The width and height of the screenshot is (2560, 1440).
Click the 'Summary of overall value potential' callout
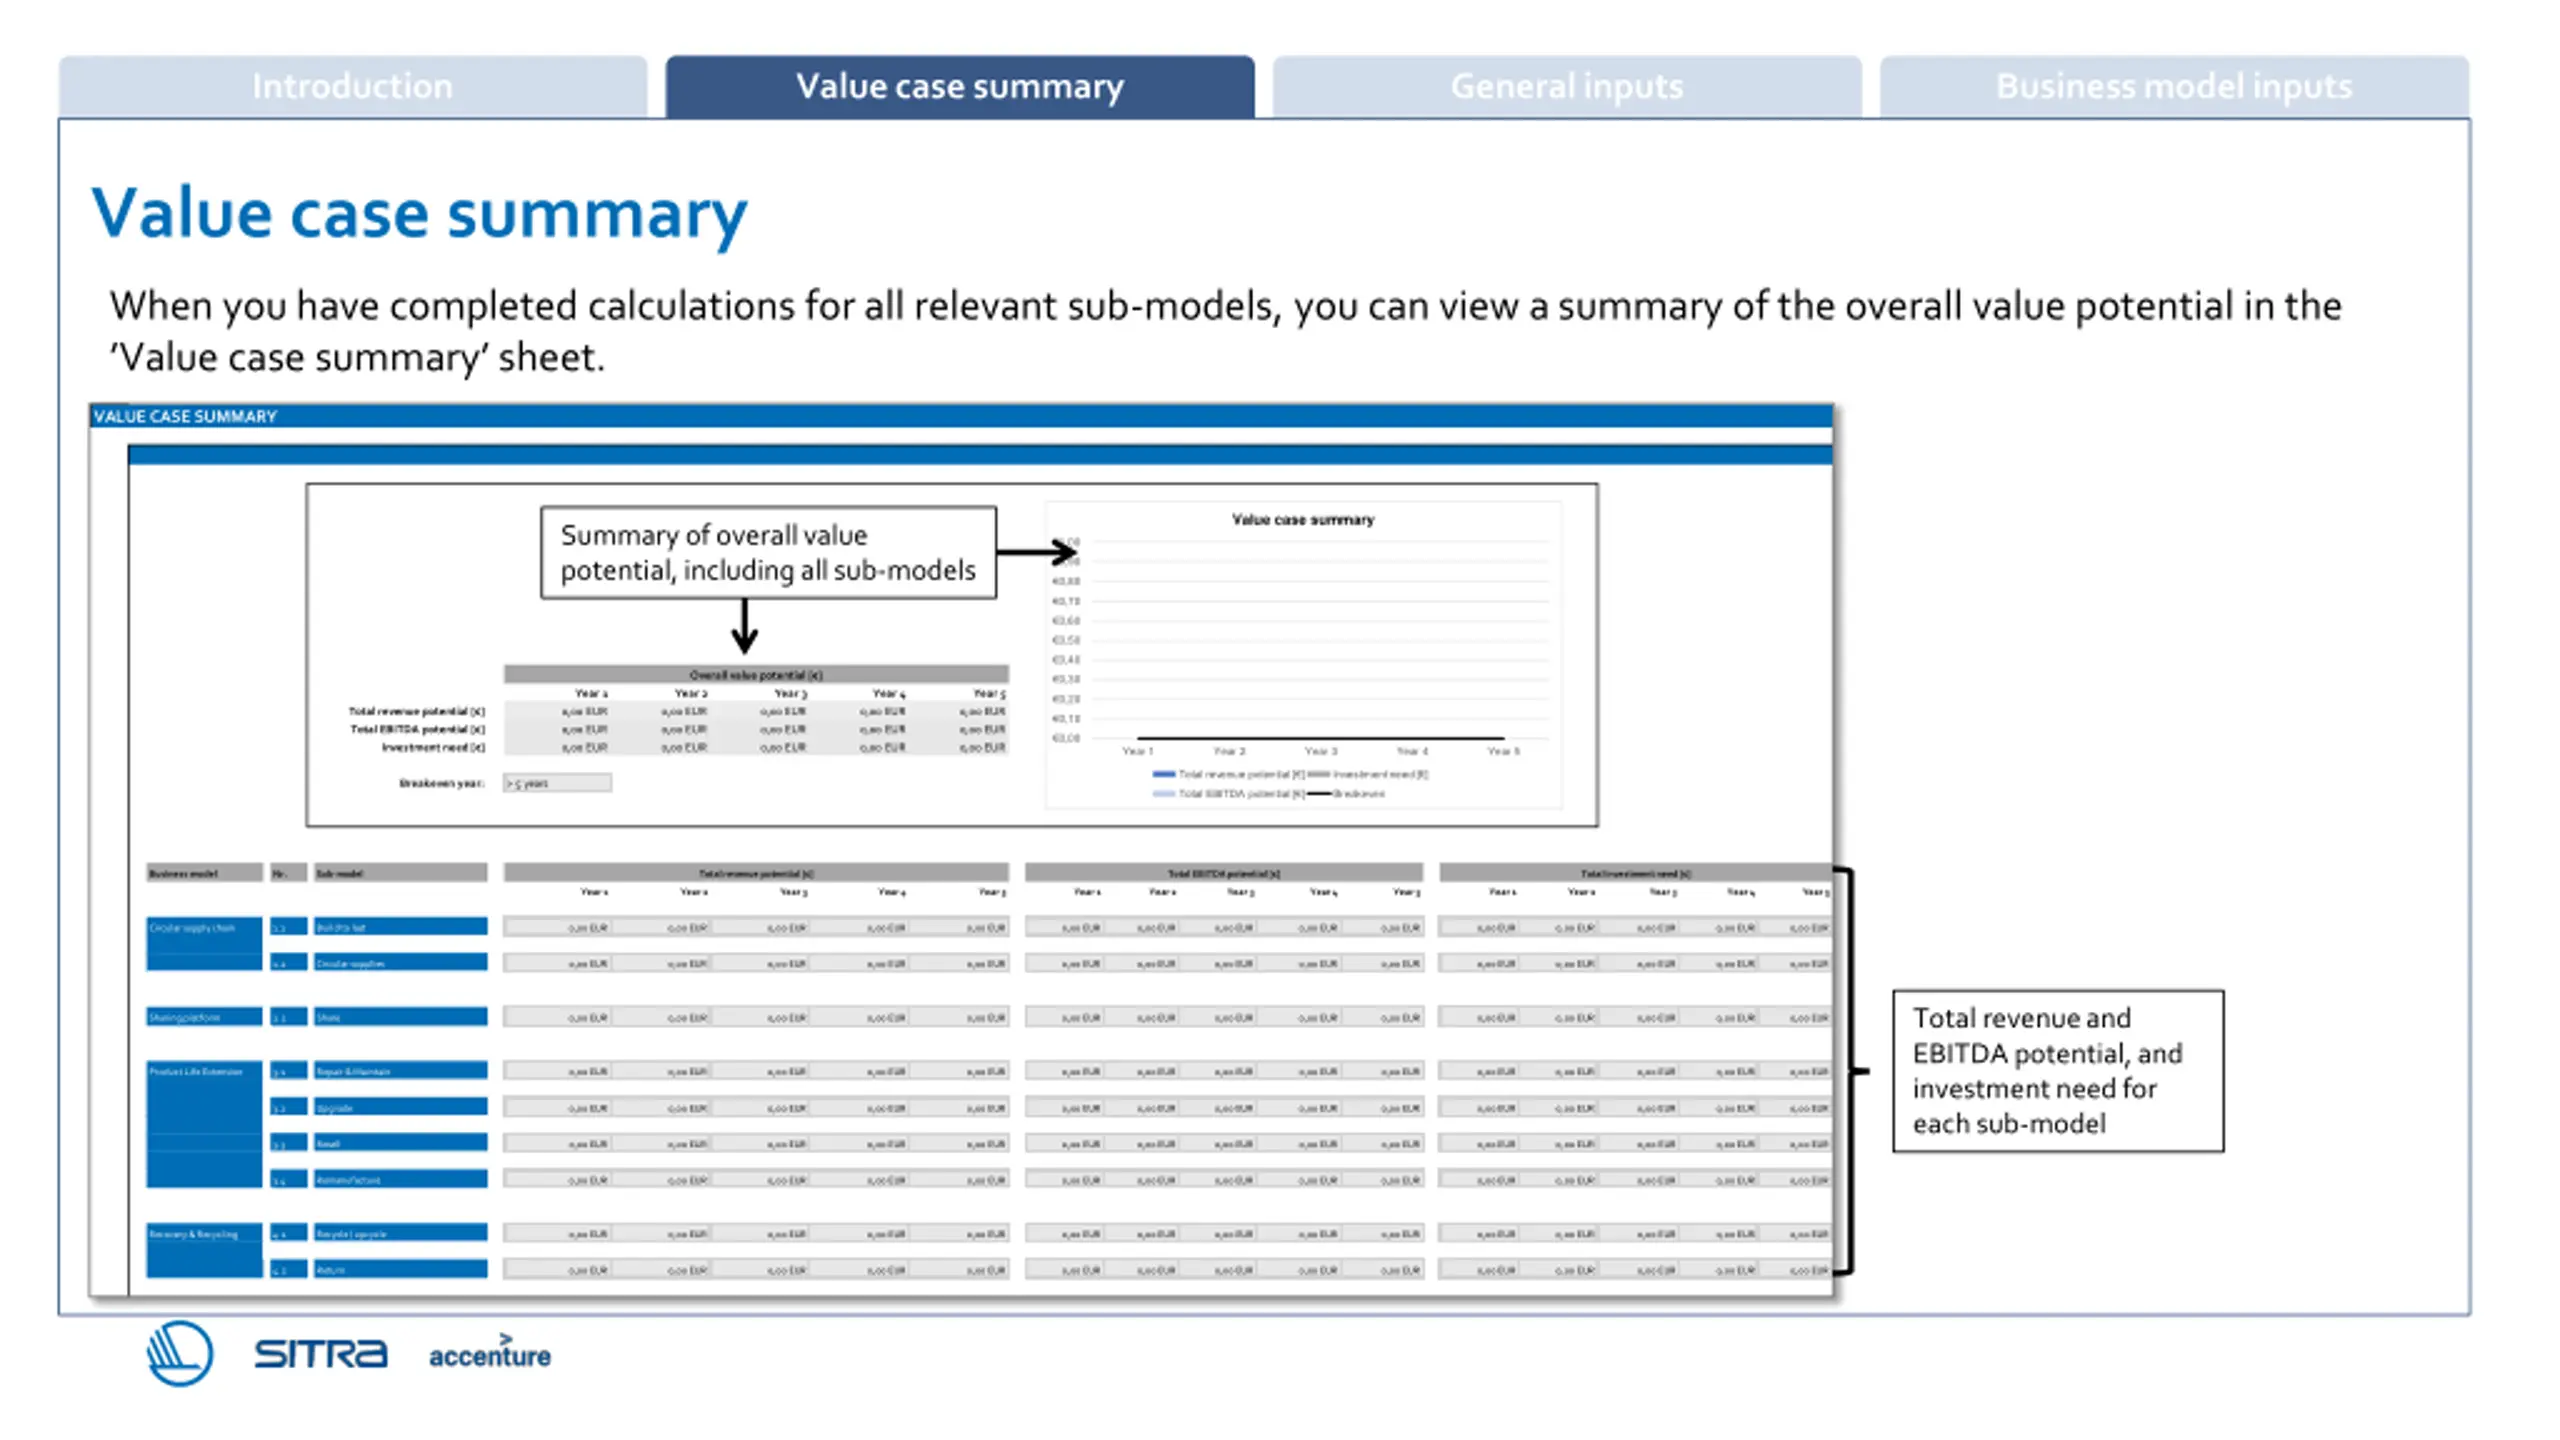pos(768,553)
